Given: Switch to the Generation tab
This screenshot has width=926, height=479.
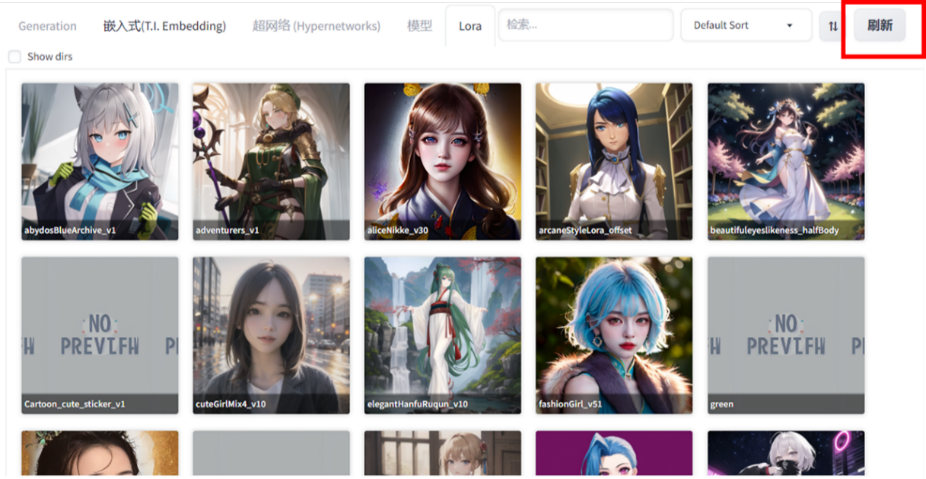Looking at the screenshot, I should [47, 26].
